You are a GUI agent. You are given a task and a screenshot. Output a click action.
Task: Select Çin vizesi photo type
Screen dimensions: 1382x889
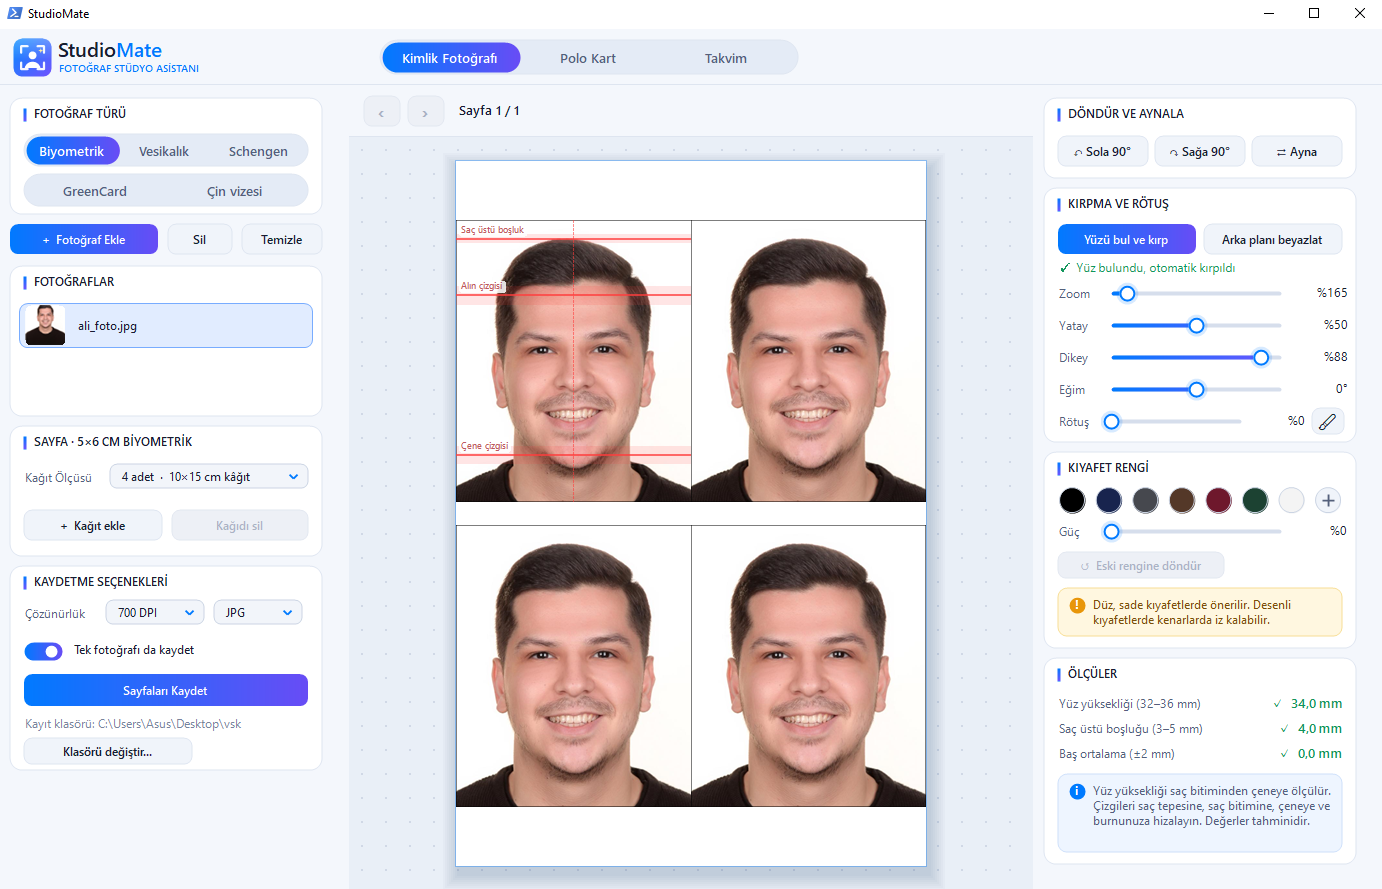click(235, 191)
